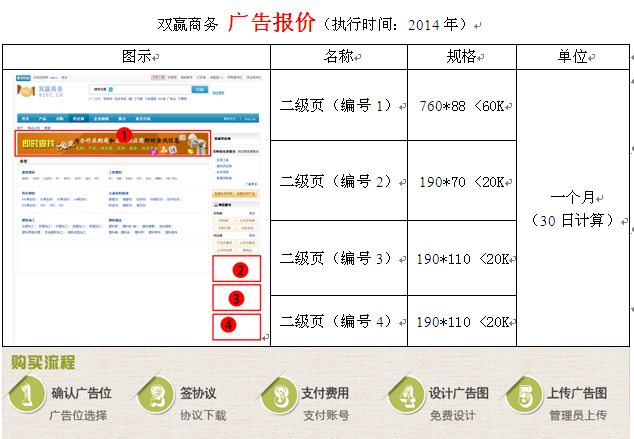Click the 支付账号 link

click(326, 415)
